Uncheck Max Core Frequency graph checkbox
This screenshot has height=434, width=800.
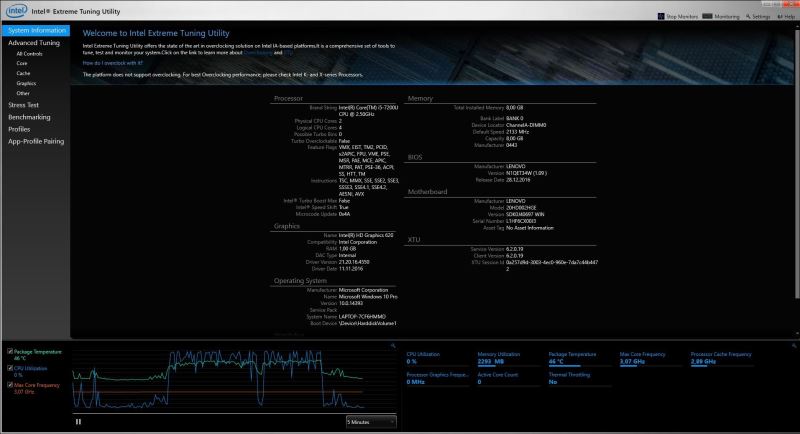[10, 385]
